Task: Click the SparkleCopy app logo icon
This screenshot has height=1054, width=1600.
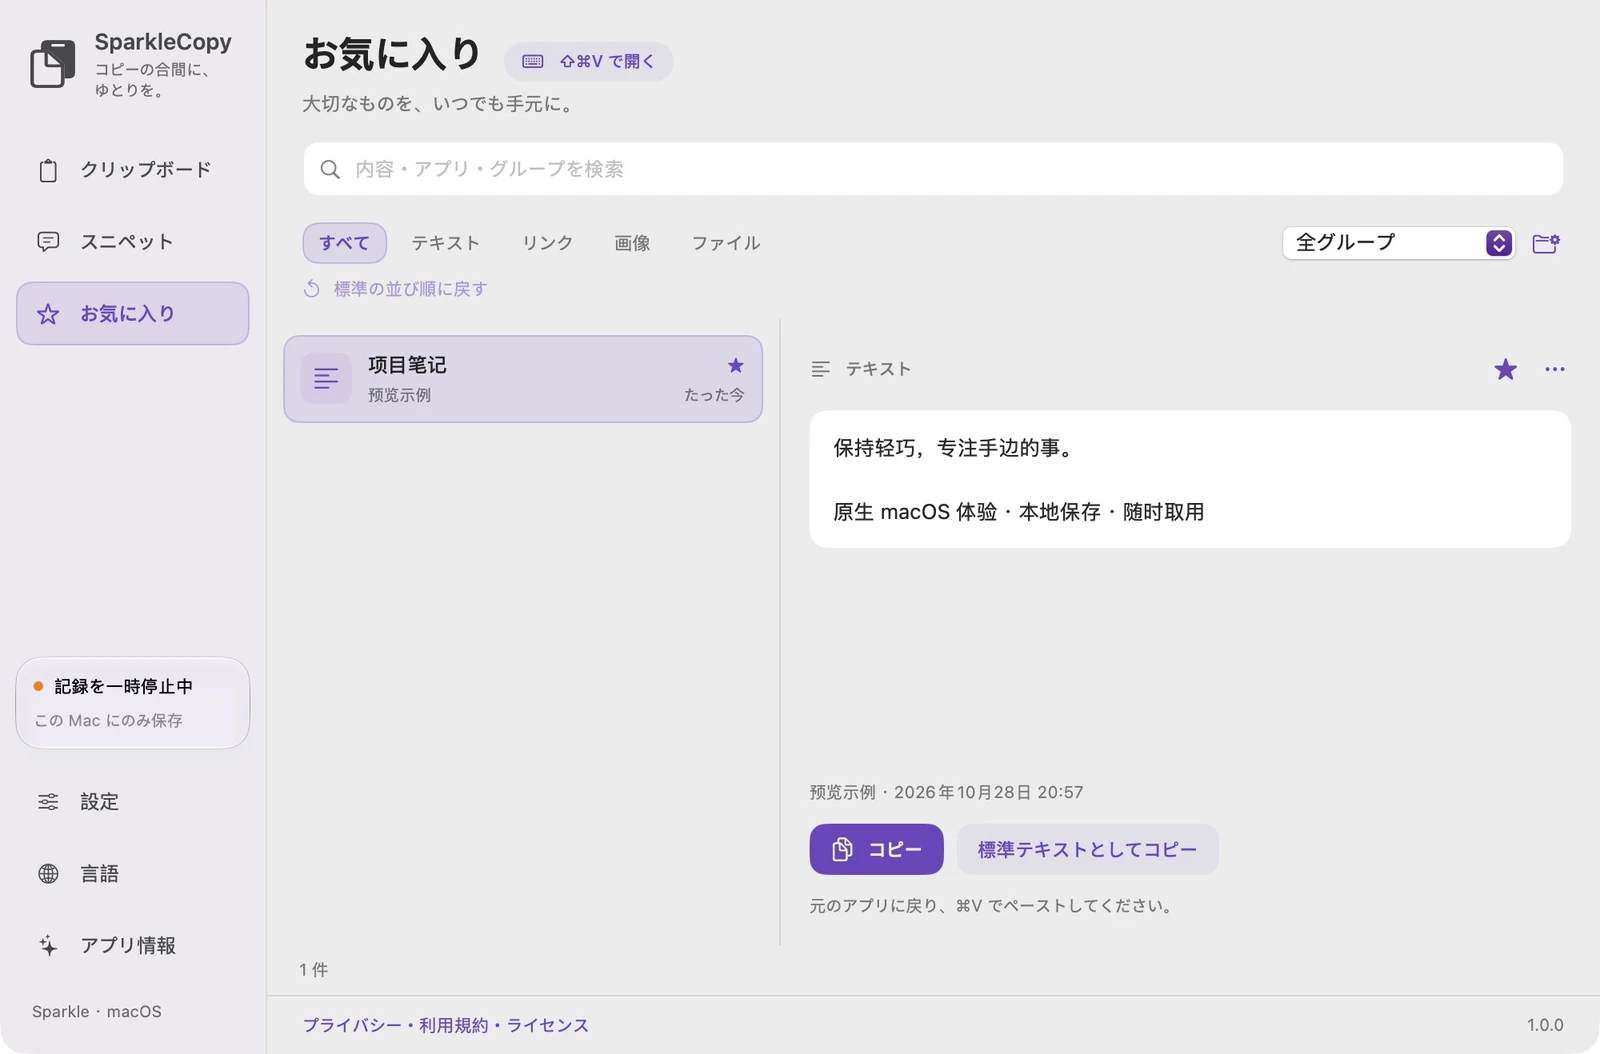Action: [x=53, y=63]
